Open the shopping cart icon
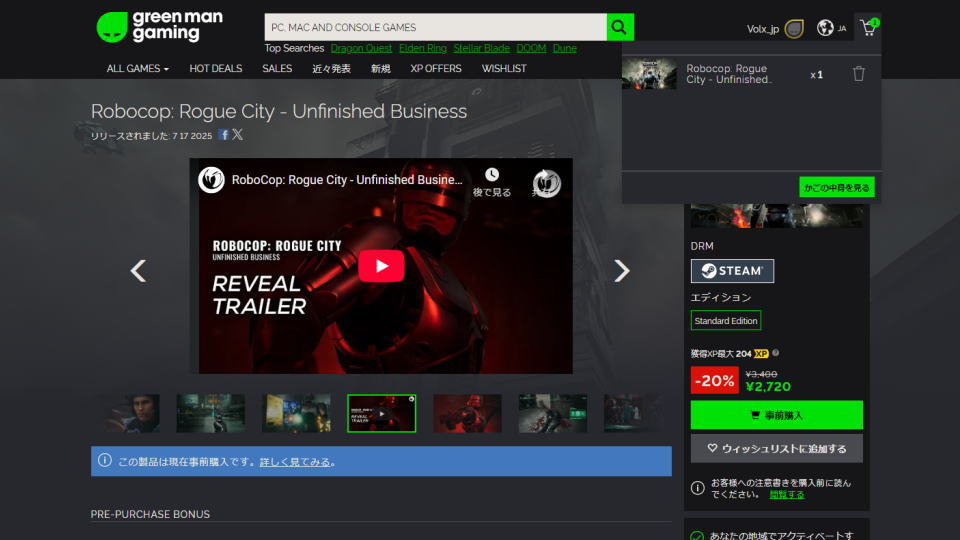 click(868, 28)
